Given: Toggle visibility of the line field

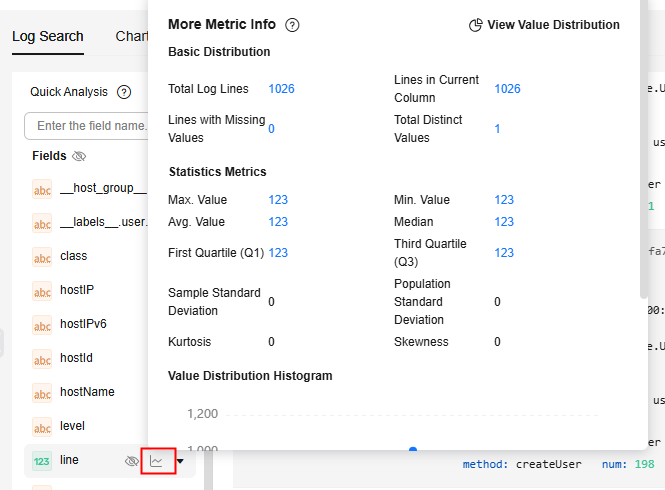Looking at the screenshot, I should (x=131, y=461).
